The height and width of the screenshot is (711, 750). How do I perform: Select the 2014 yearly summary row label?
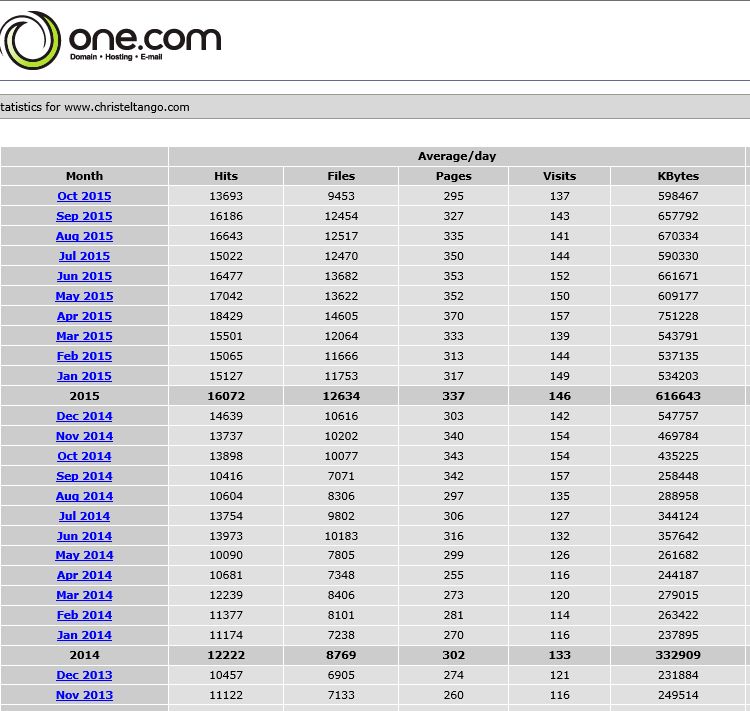pos(84,655)
